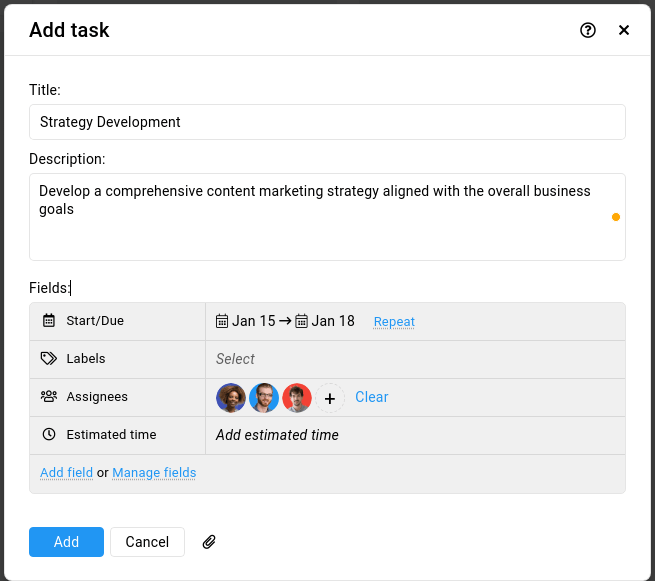This screenshot has height=581, width=655.
Task: Click the Labels field label
Action: pyautogui.click(x=86, y=358)
